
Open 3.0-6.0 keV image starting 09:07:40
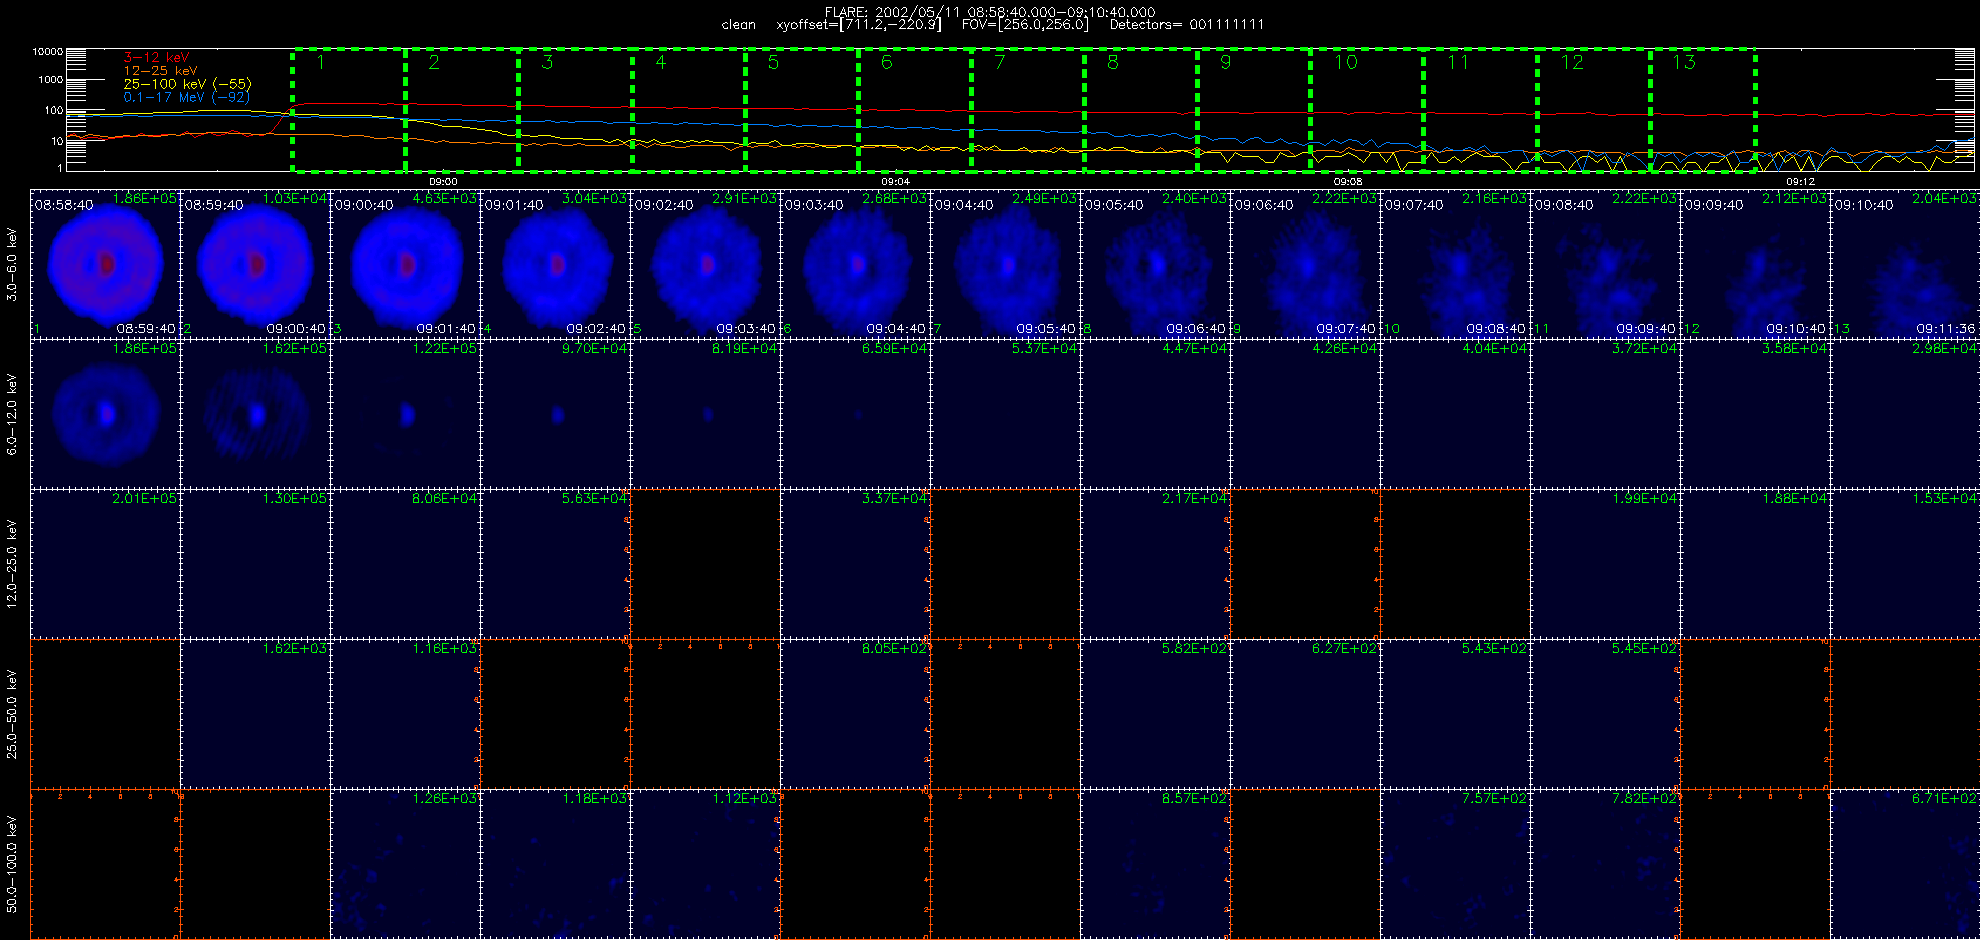[x=1456, y=264]
